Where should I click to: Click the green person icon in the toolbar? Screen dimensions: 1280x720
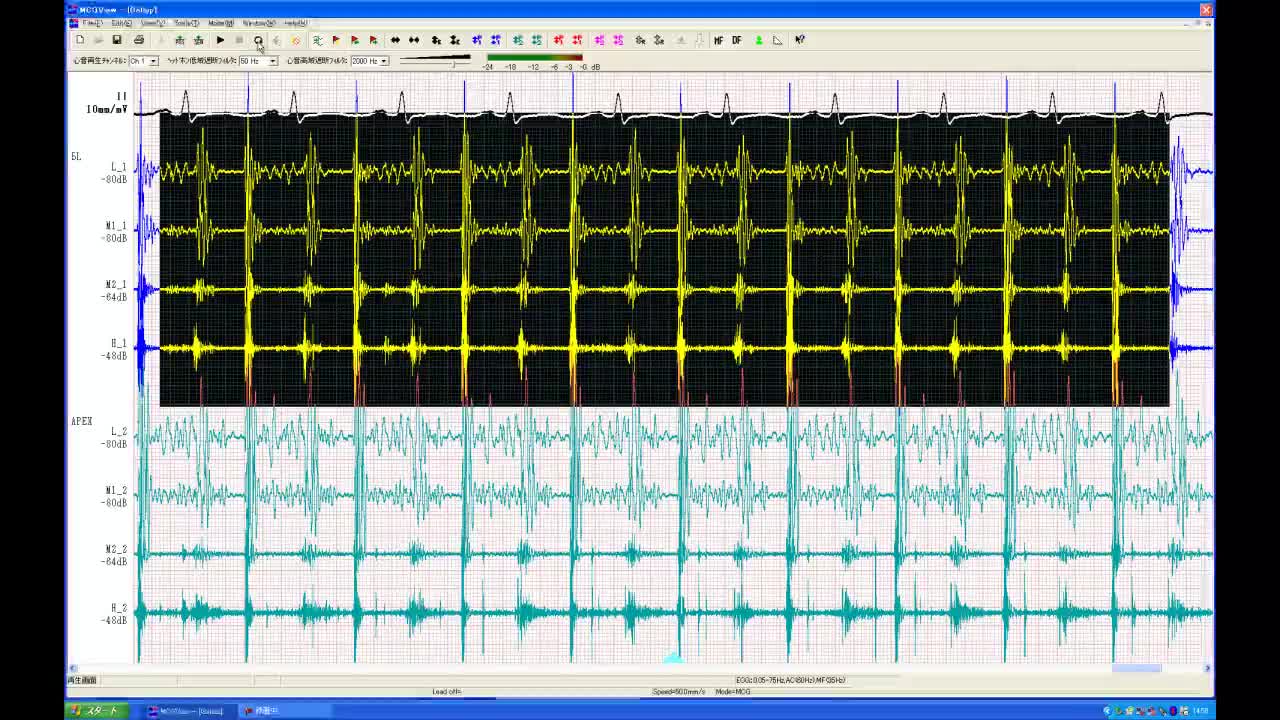758,40
